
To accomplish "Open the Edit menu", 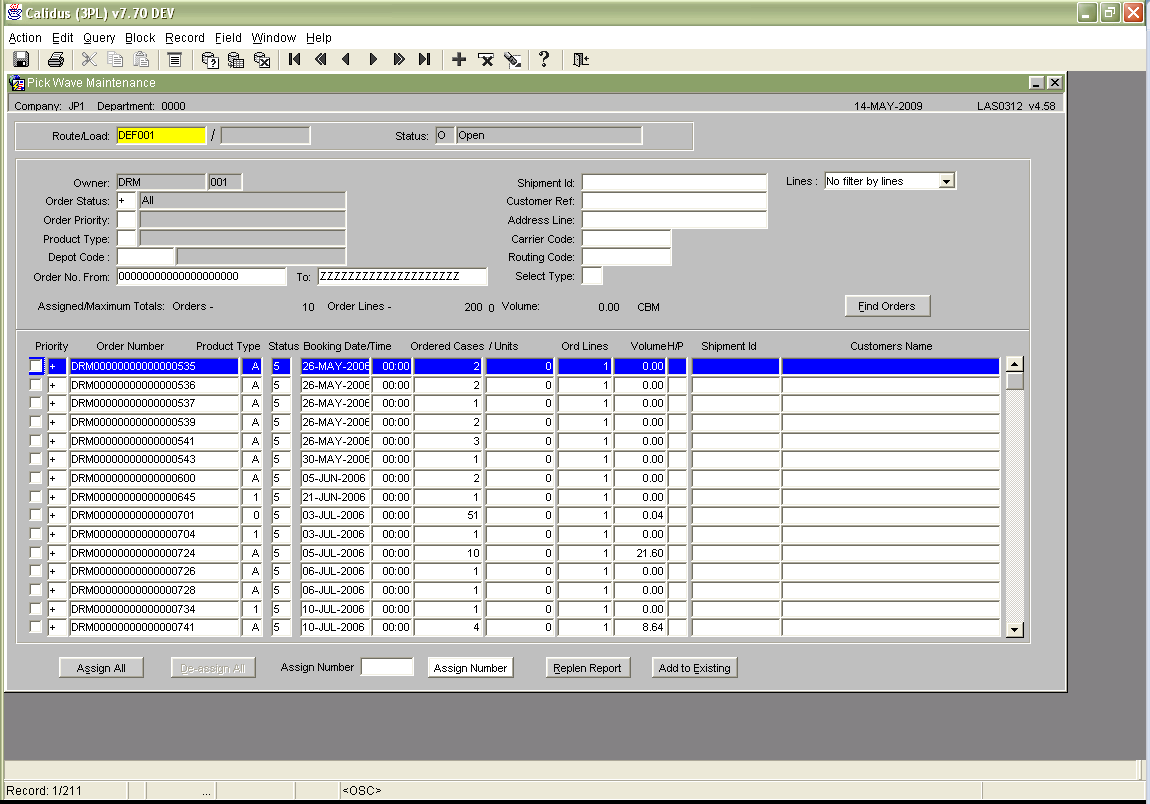I will coord(62,37).
